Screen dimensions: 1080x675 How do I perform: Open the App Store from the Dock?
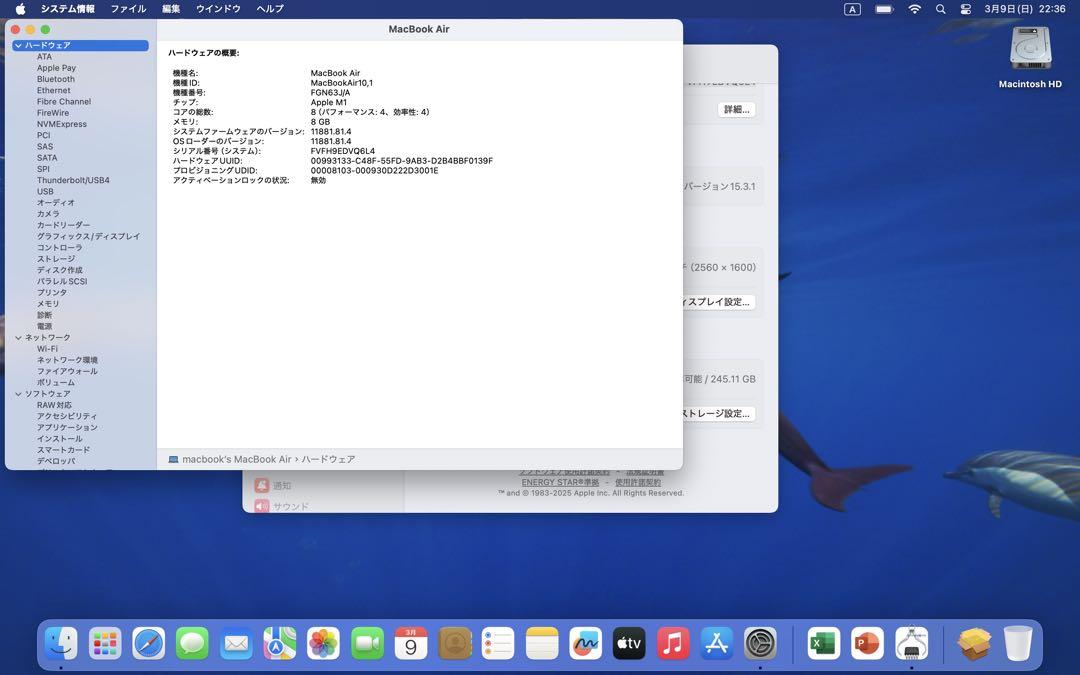click(x=716, y=643)
